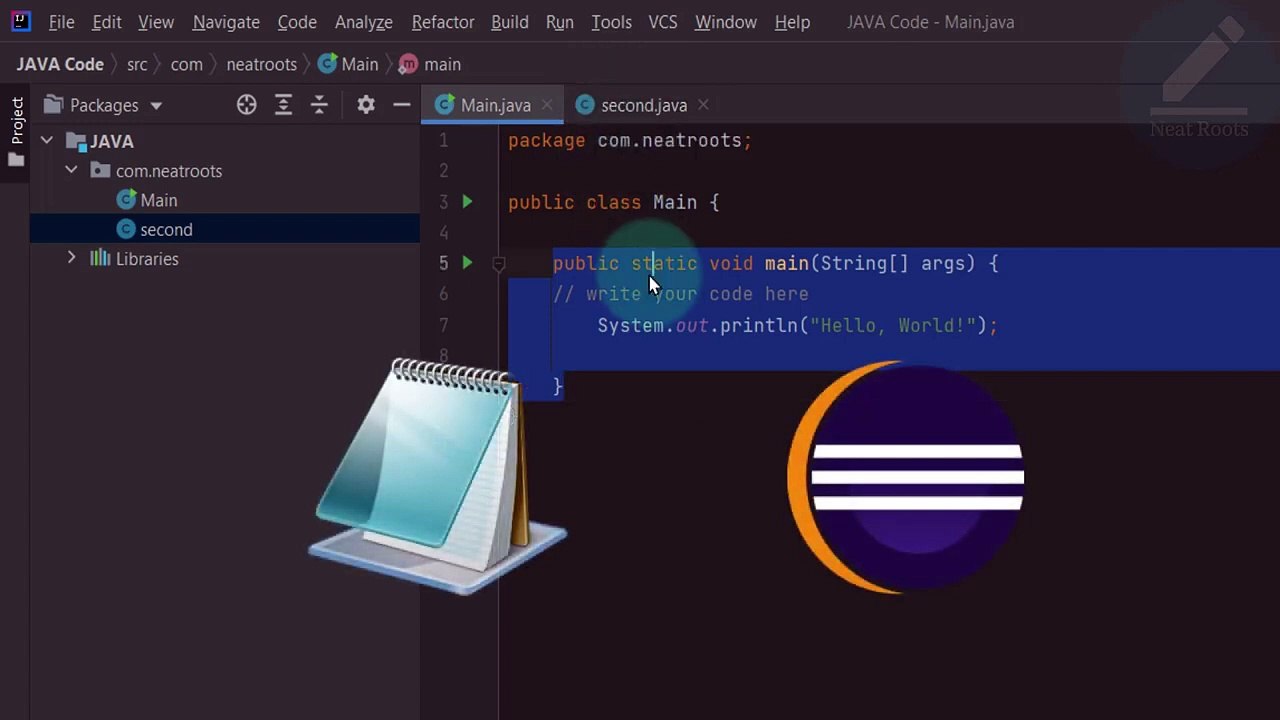Open the Packages view dropdown

click(103, 105)
